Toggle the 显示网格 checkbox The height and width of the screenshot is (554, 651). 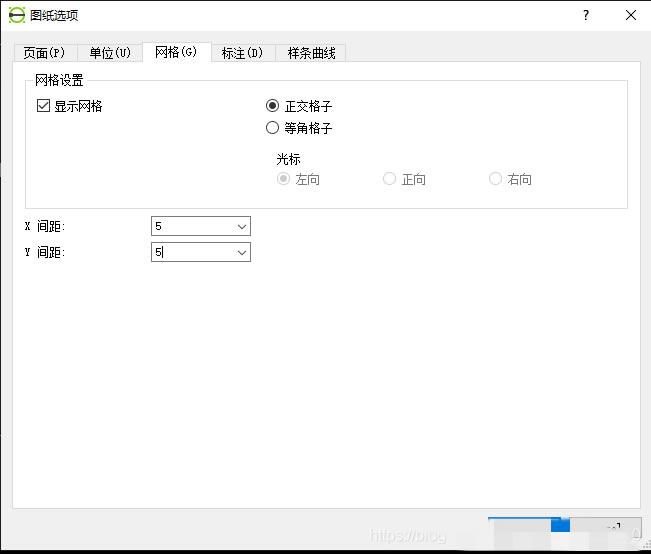tap(43, 106)
